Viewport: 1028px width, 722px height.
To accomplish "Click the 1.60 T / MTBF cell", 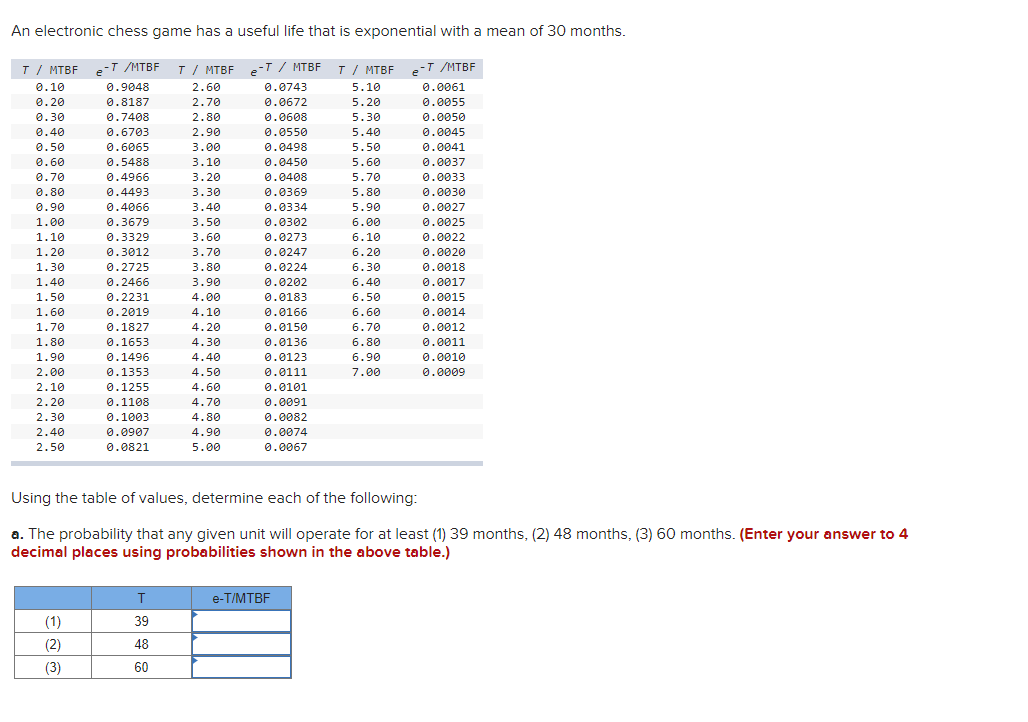I will [x=50, y=312].
